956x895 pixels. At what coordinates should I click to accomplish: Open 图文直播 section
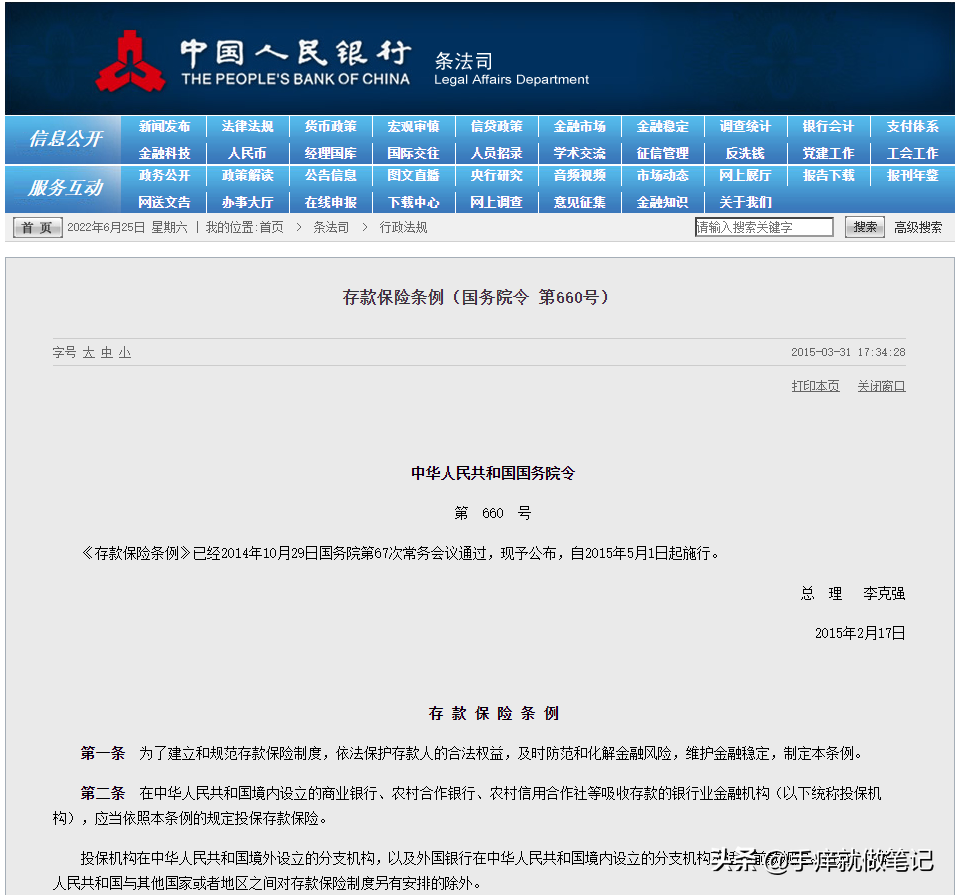tap(413, 175)
